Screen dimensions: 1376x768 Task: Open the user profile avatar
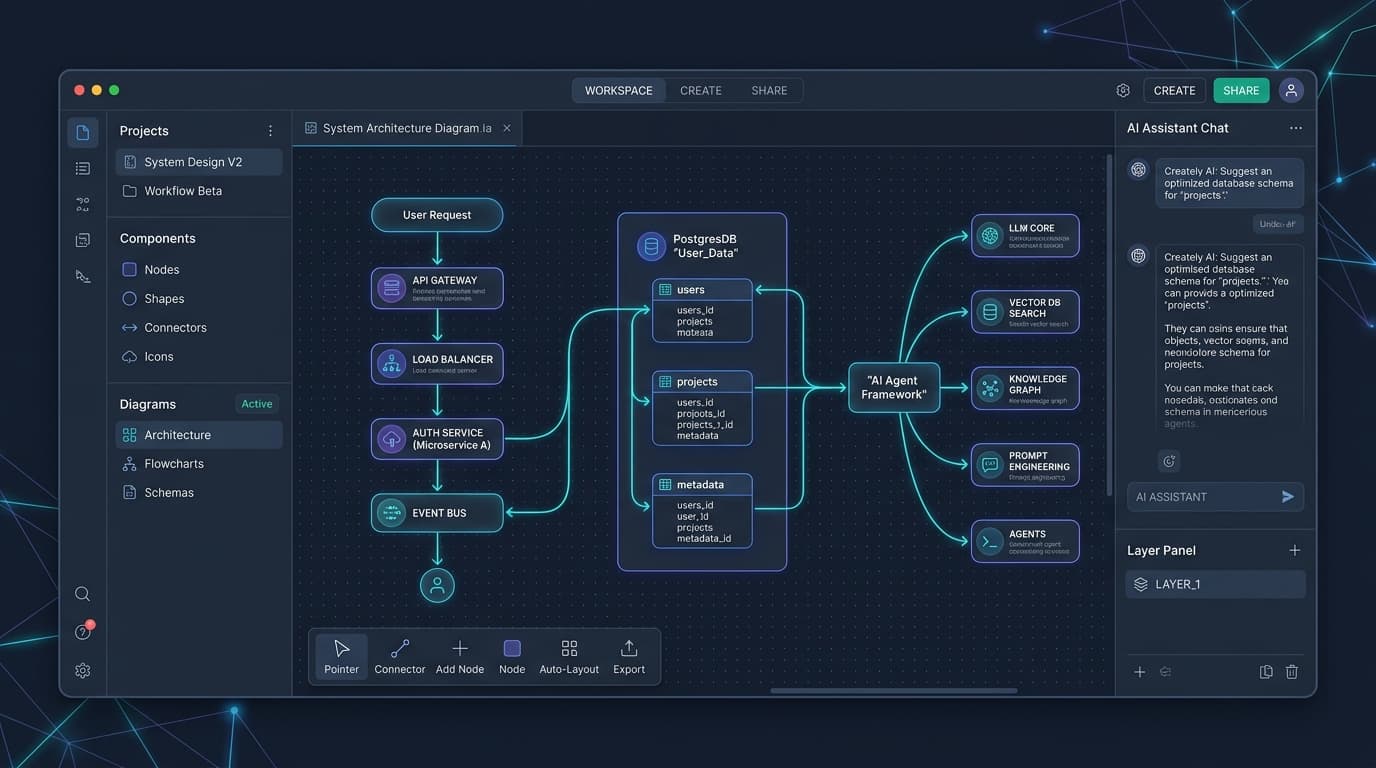[1291, 90]
